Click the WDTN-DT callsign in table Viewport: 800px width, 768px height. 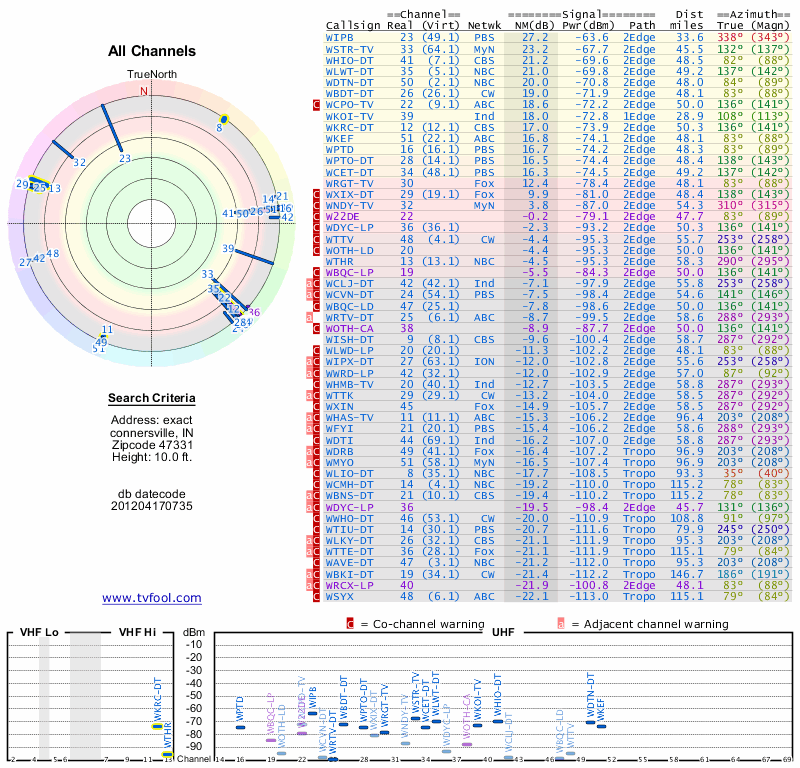(349, 83)
